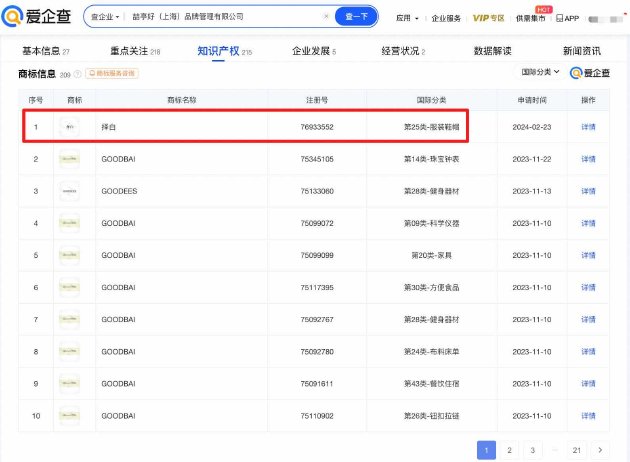Open thumbnail of GOODBAI 75091611
The width and height of the screenshot is (630, 462).
pyautogui.click(x=70, y=384)
